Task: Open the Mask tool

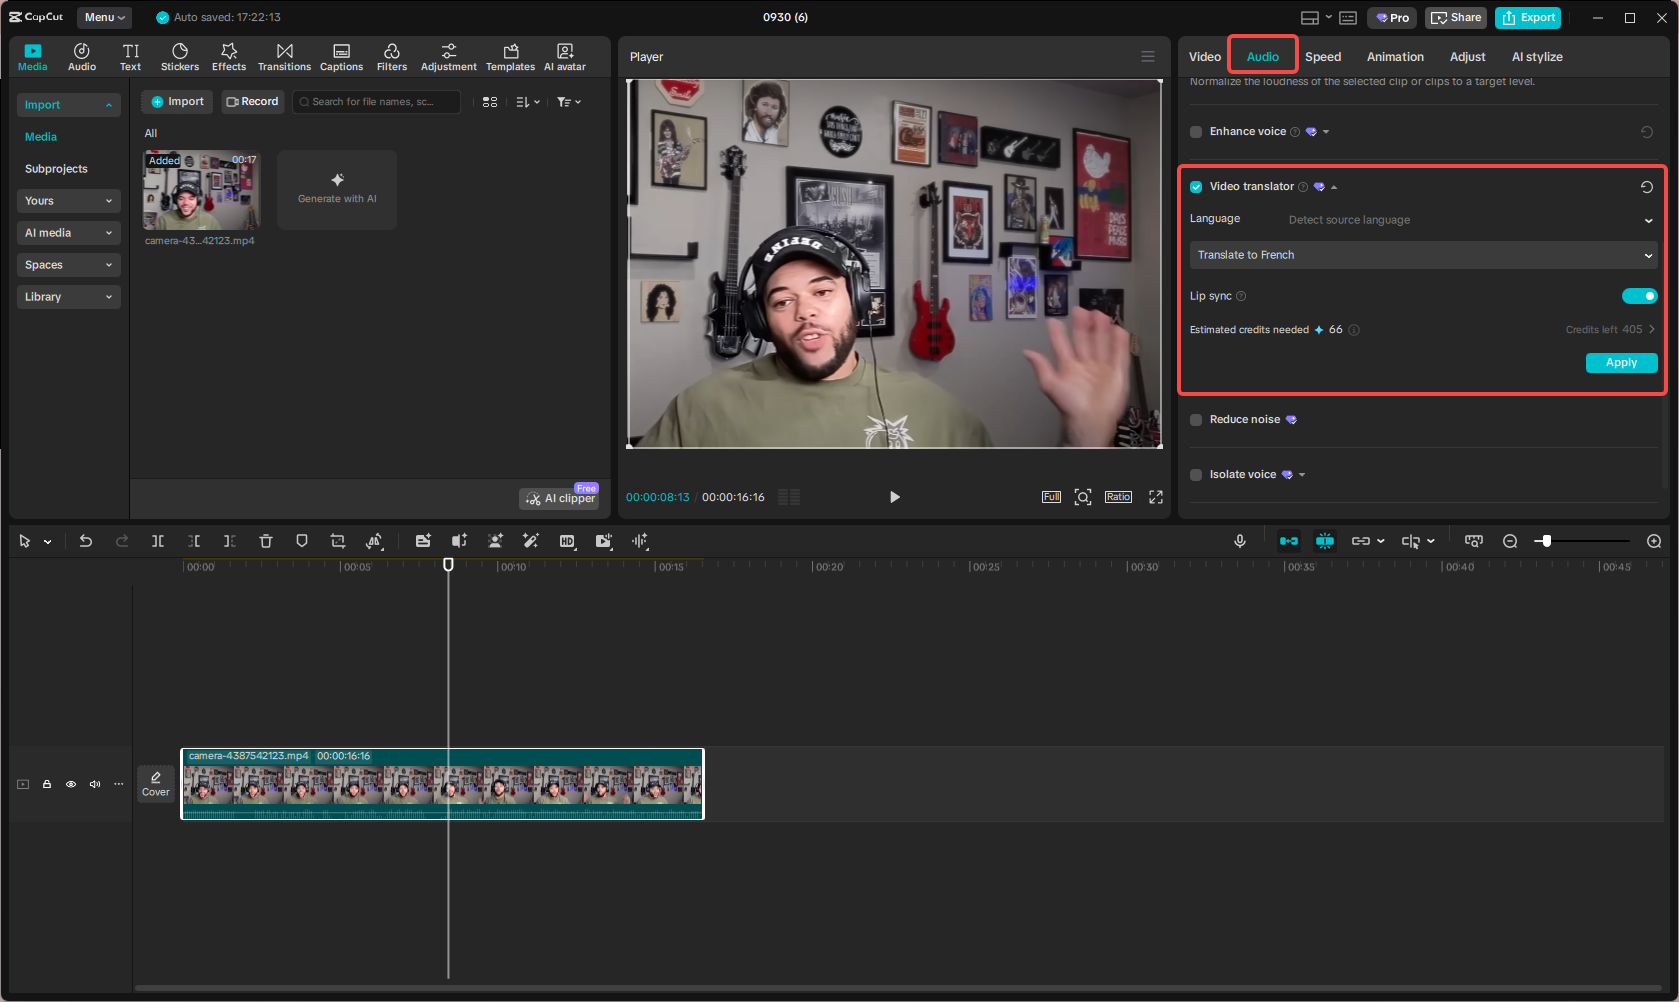Action: tap(301, 541)
